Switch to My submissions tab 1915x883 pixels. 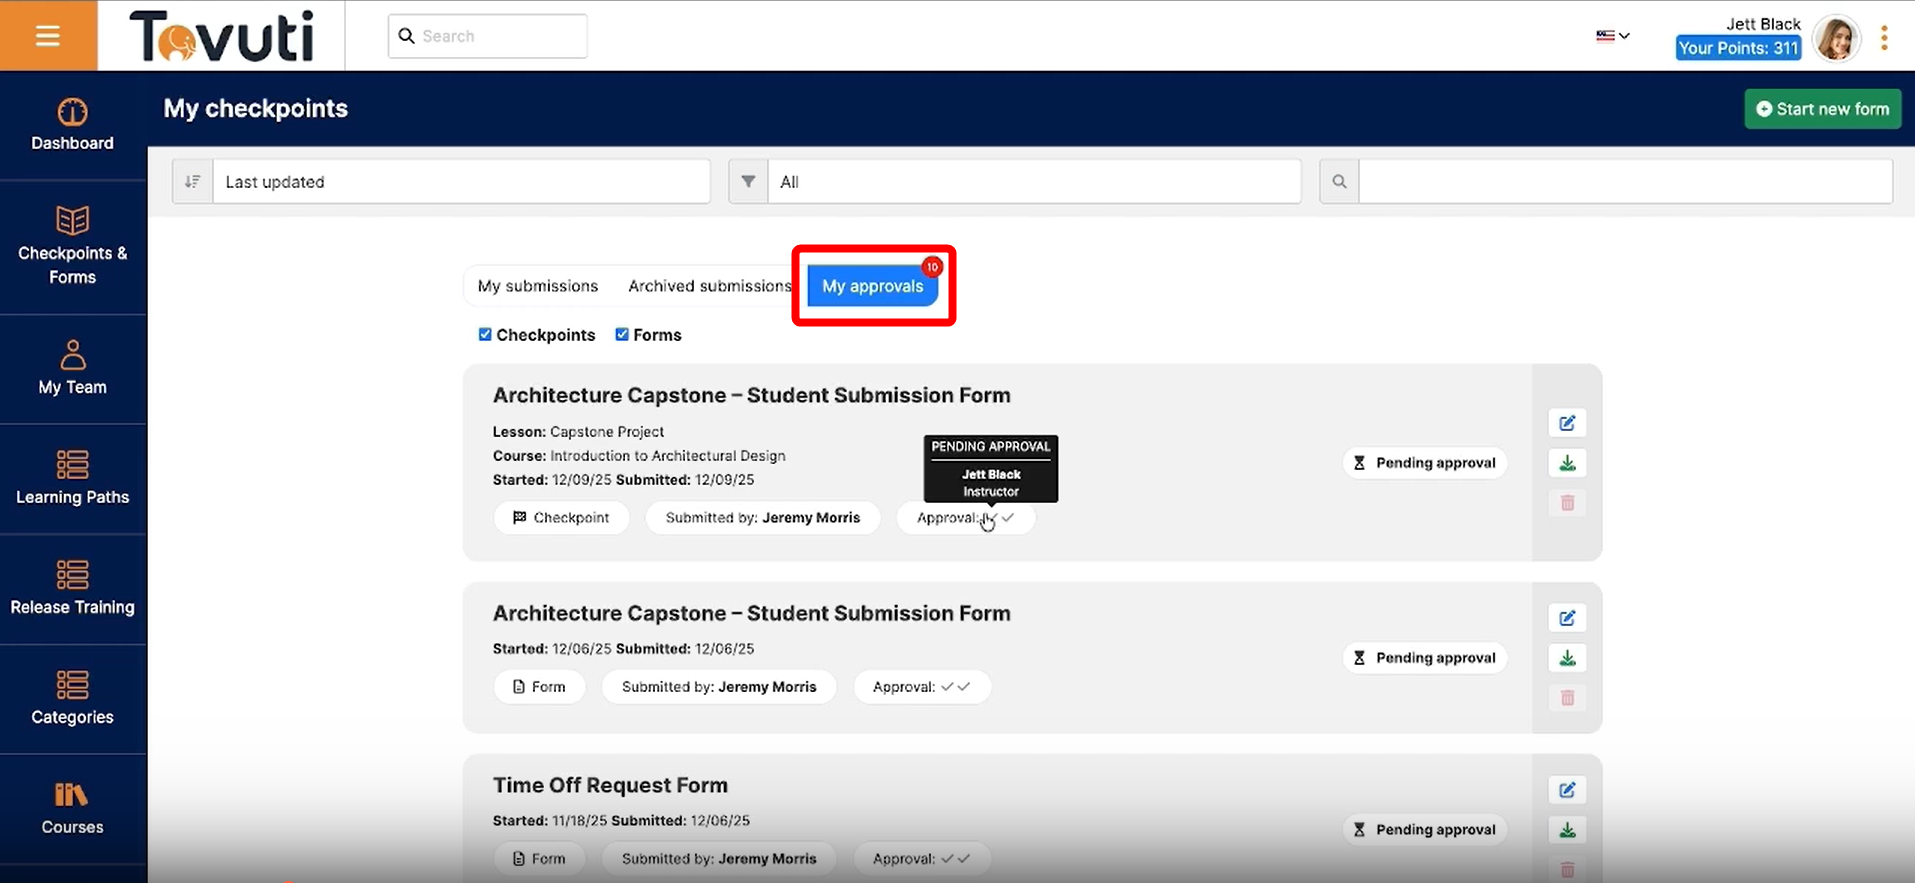(537, 286)
